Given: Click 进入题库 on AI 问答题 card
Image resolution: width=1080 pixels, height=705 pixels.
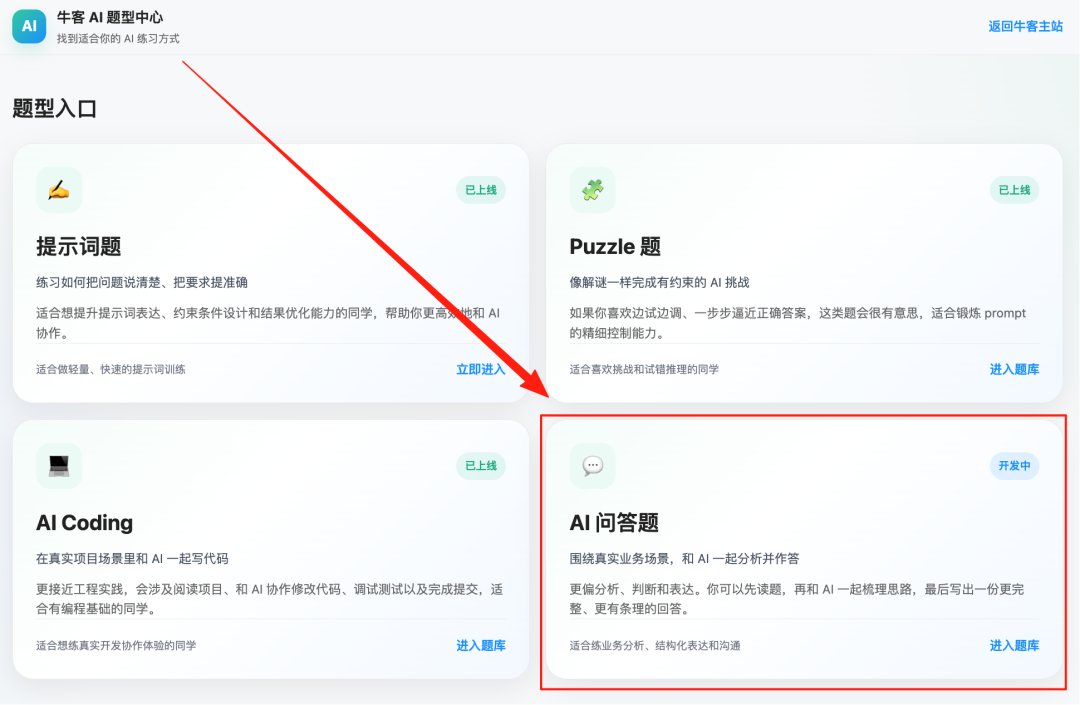Looking at the screenshot, I should 1014,645.
